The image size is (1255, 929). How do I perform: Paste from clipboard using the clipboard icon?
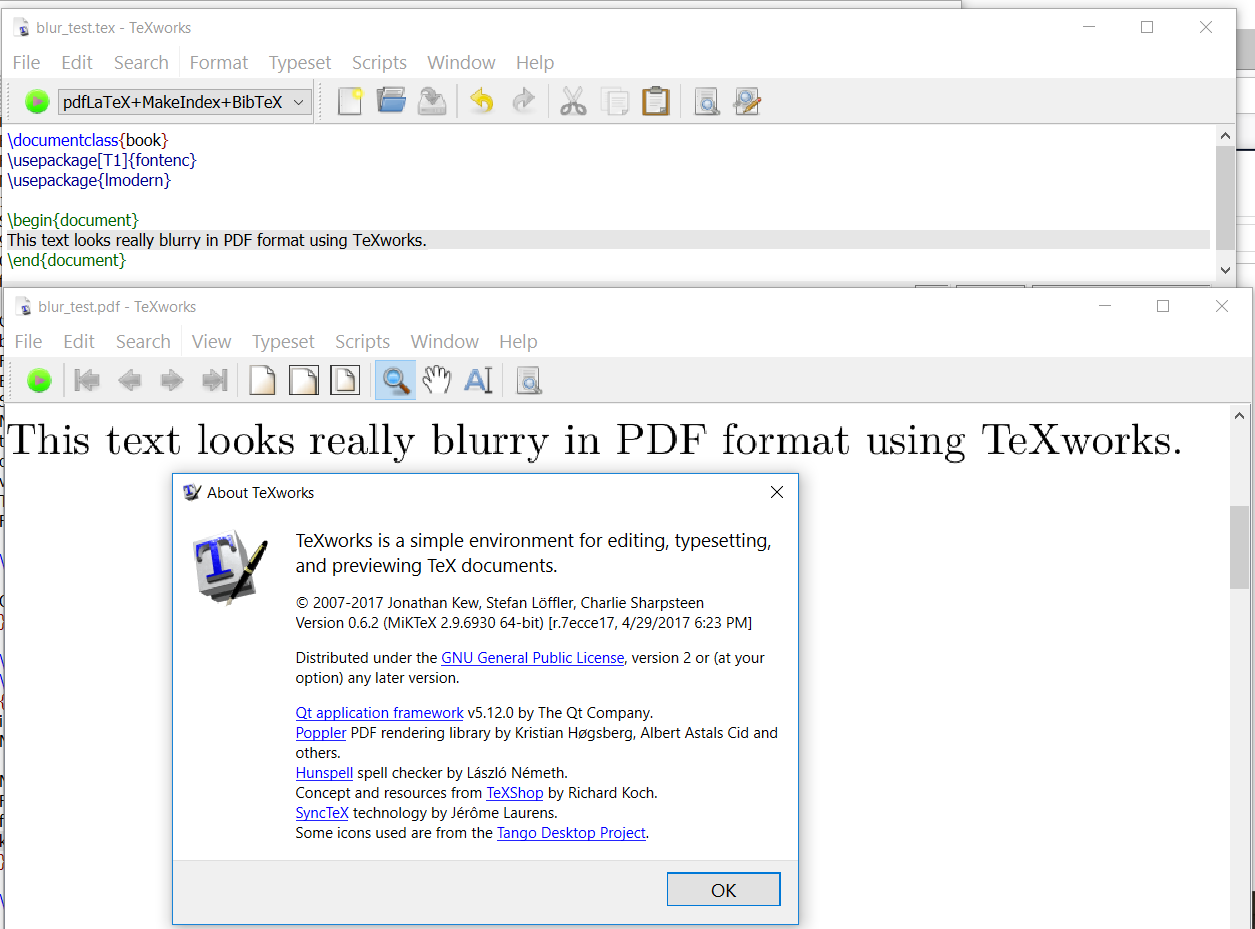coord(655,101)
